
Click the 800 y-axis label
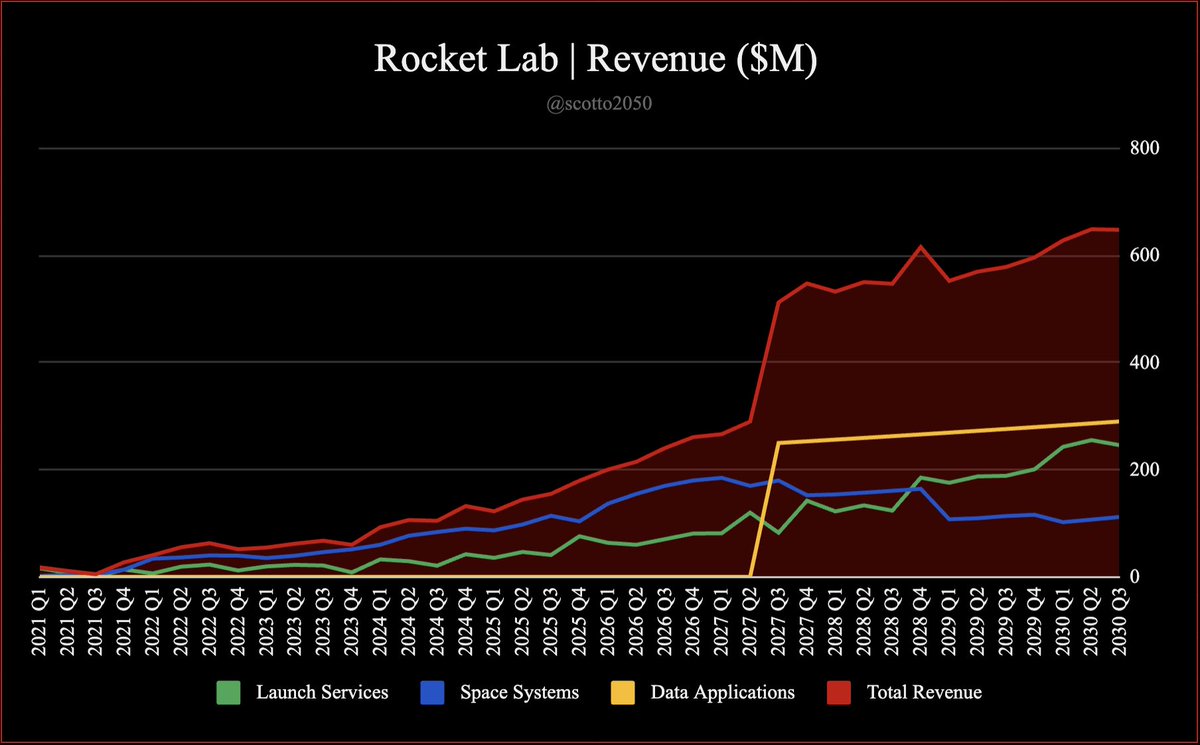point(1143,148)
